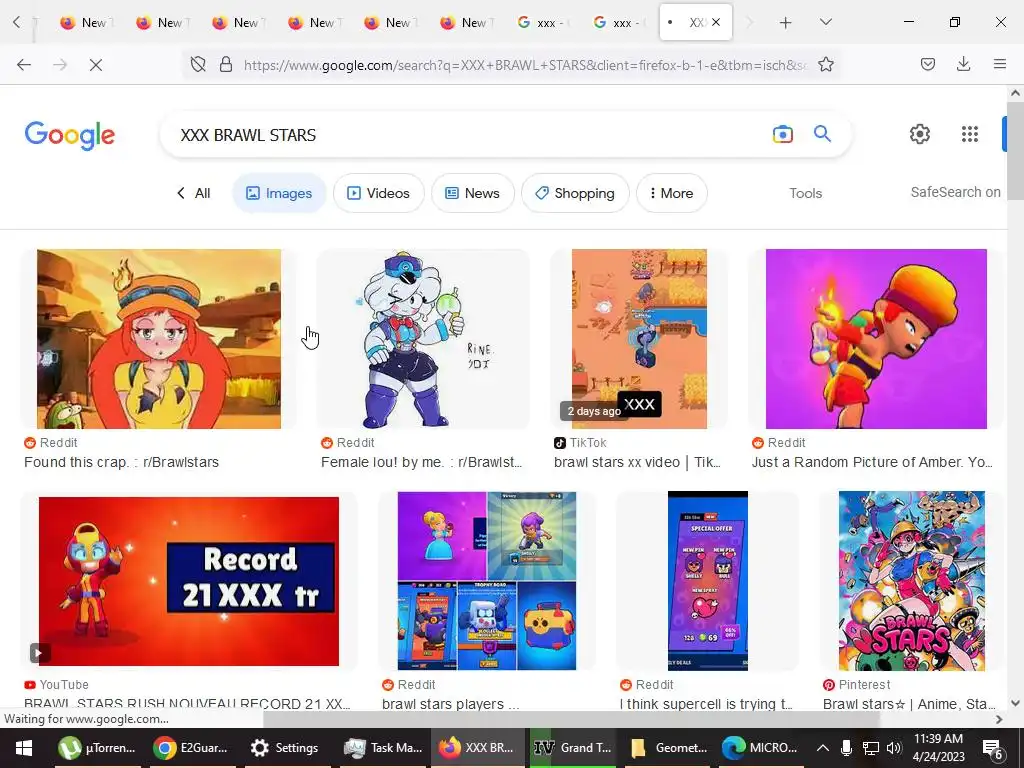Click vertical page scrollbar
Image resolution: width=1024 pixels, height=768 pixels.
click(x=1015, y=150)
